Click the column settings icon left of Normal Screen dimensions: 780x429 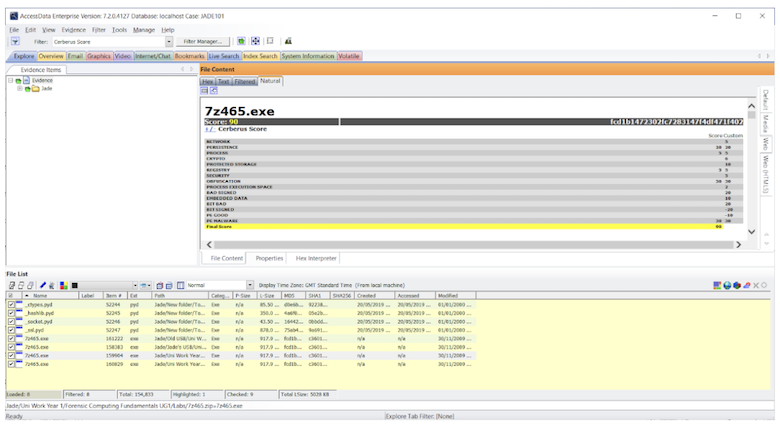pos(181,285)
